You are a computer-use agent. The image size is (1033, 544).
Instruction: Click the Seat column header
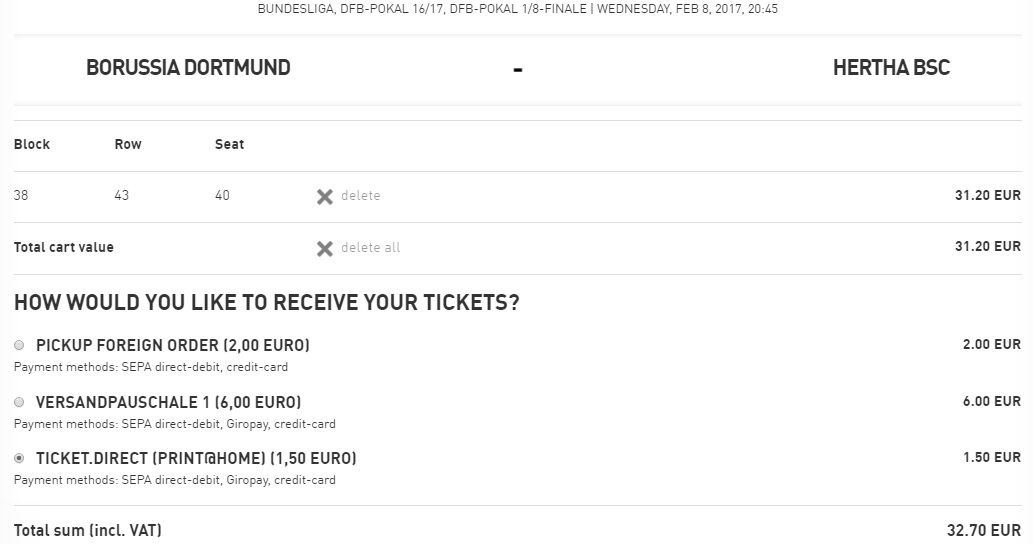tap(229, 144)
